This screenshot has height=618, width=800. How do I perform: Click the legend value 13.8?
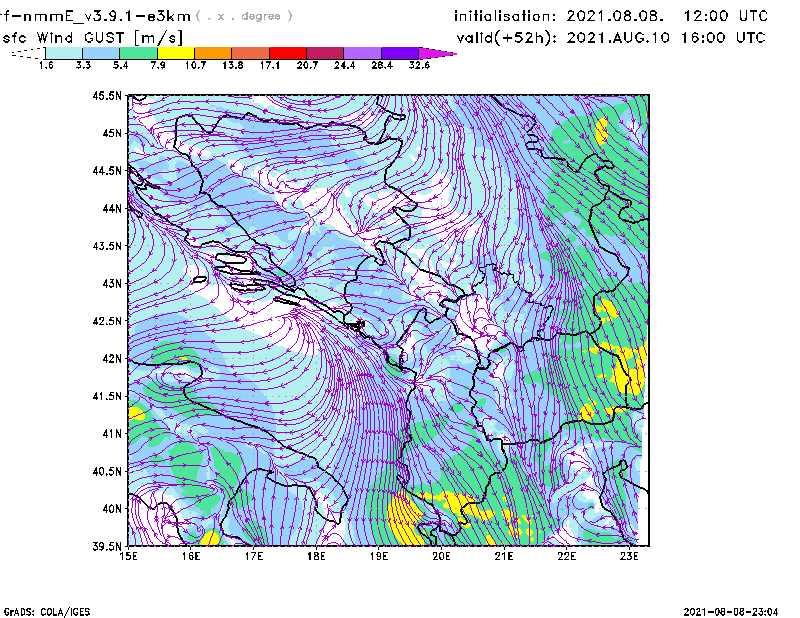pos(232,65)
